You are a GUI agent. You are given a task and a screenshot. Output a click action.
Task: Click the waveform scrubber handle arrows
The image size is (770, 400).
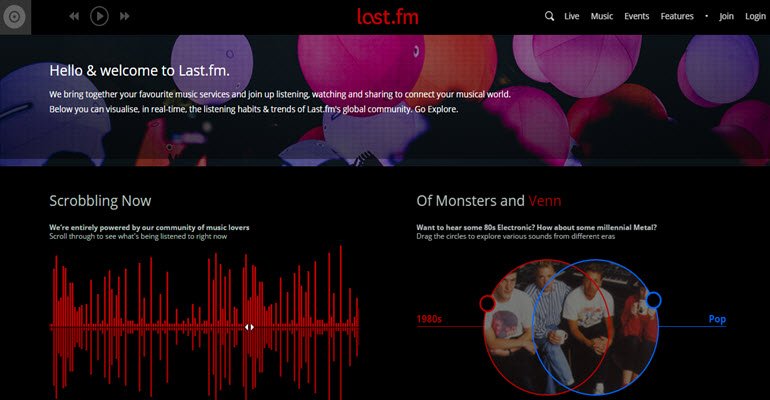coord(249,327)
